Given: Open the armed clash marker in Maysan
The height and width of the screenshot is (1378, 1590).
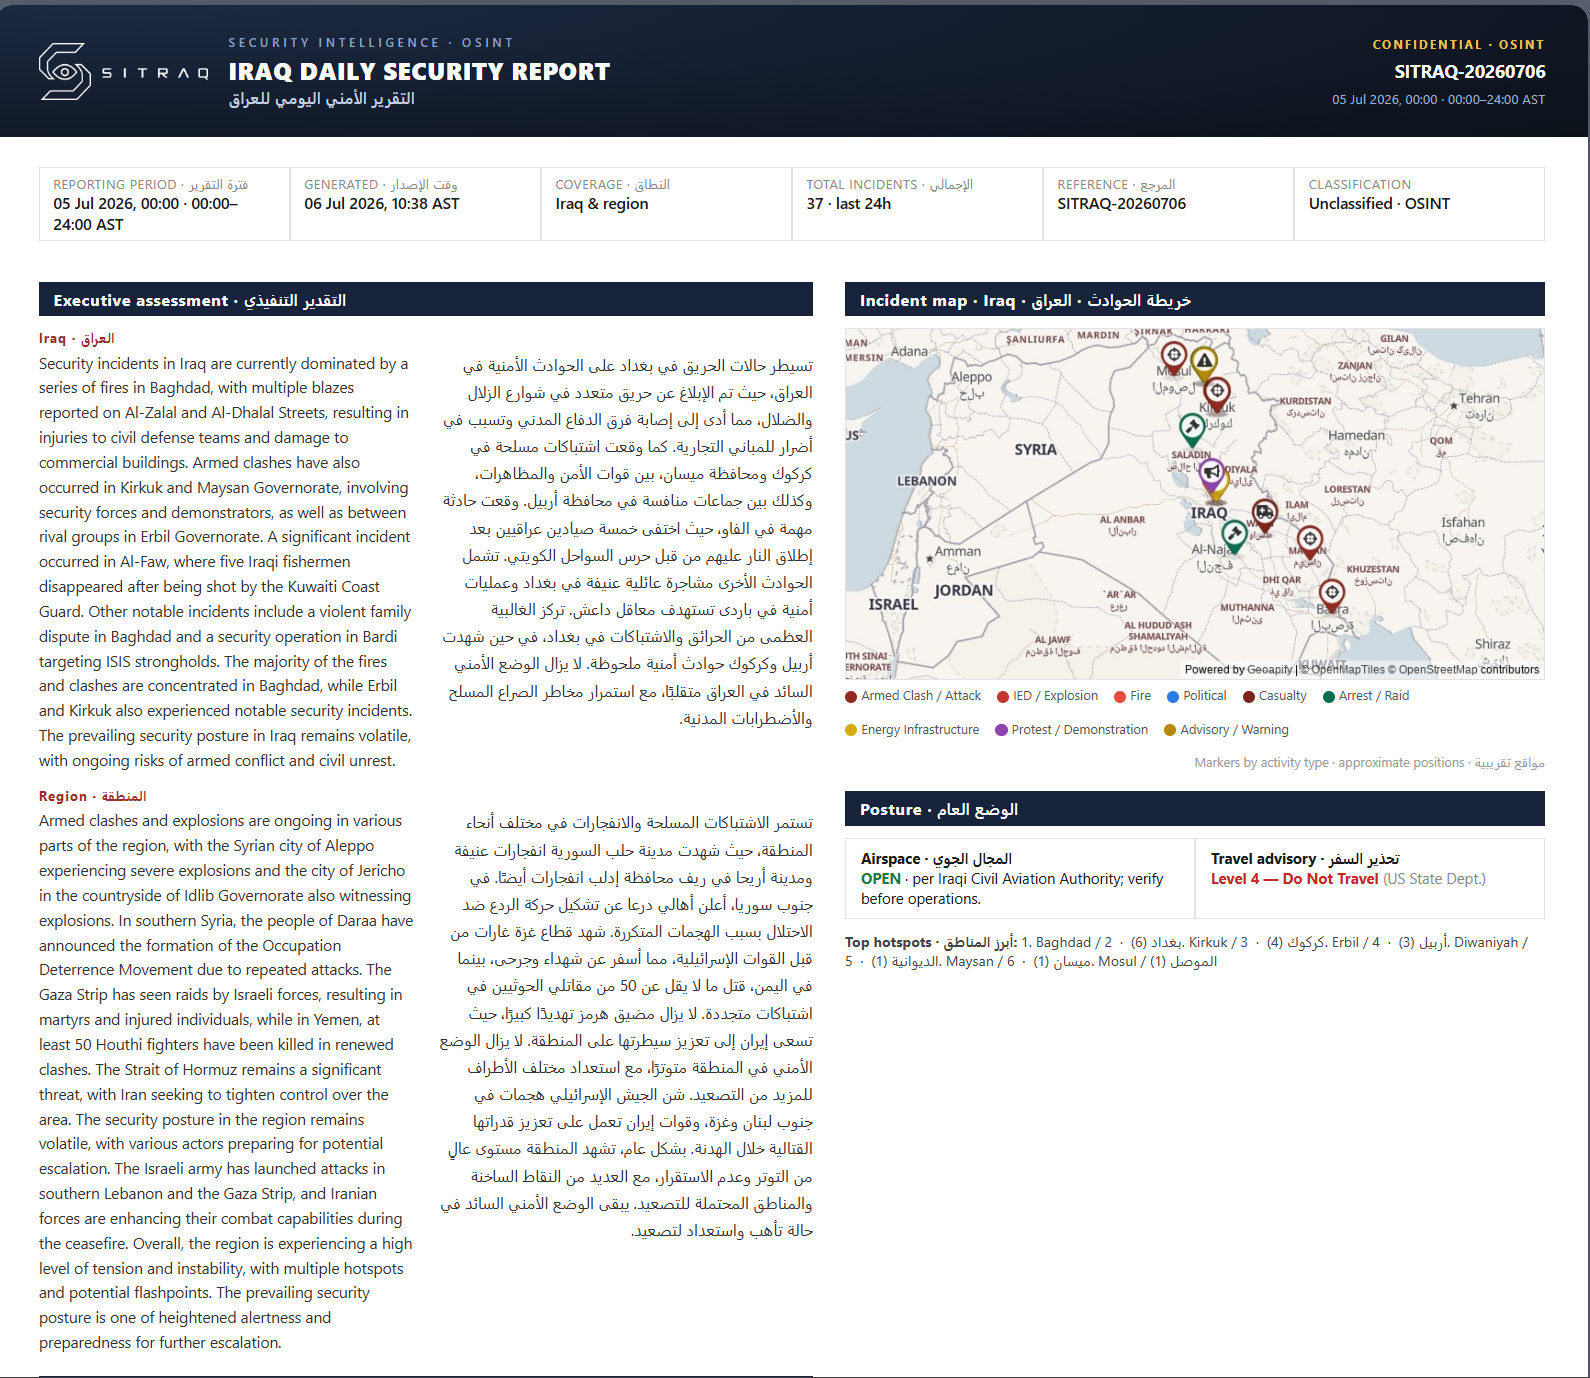Looking at the screenshot, I should coord(1310,543).
